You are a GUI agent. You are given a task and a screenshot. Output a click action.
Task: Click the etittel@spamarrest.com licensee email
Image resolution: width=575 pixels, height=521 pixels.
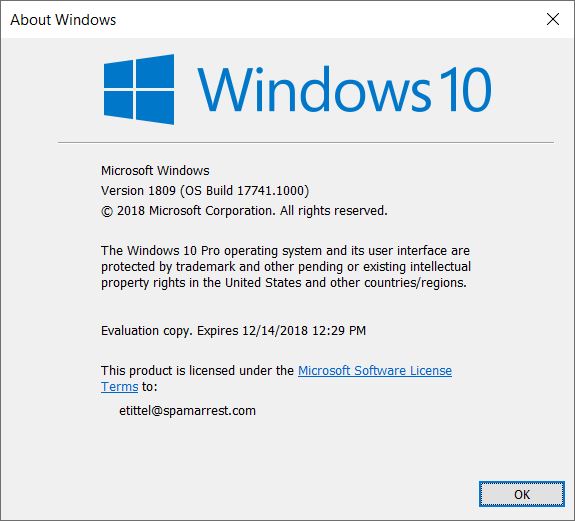point(187,410)
